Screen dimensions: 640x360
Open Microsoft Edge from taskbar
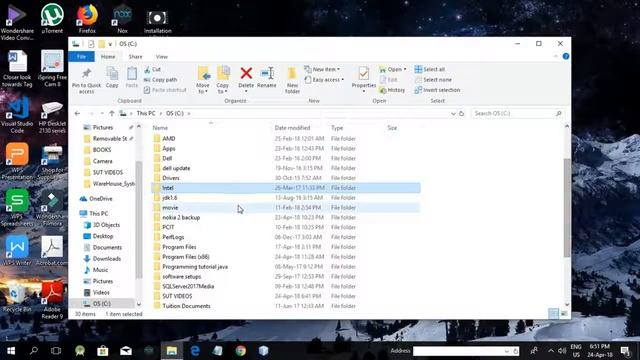tap(195, 351)
